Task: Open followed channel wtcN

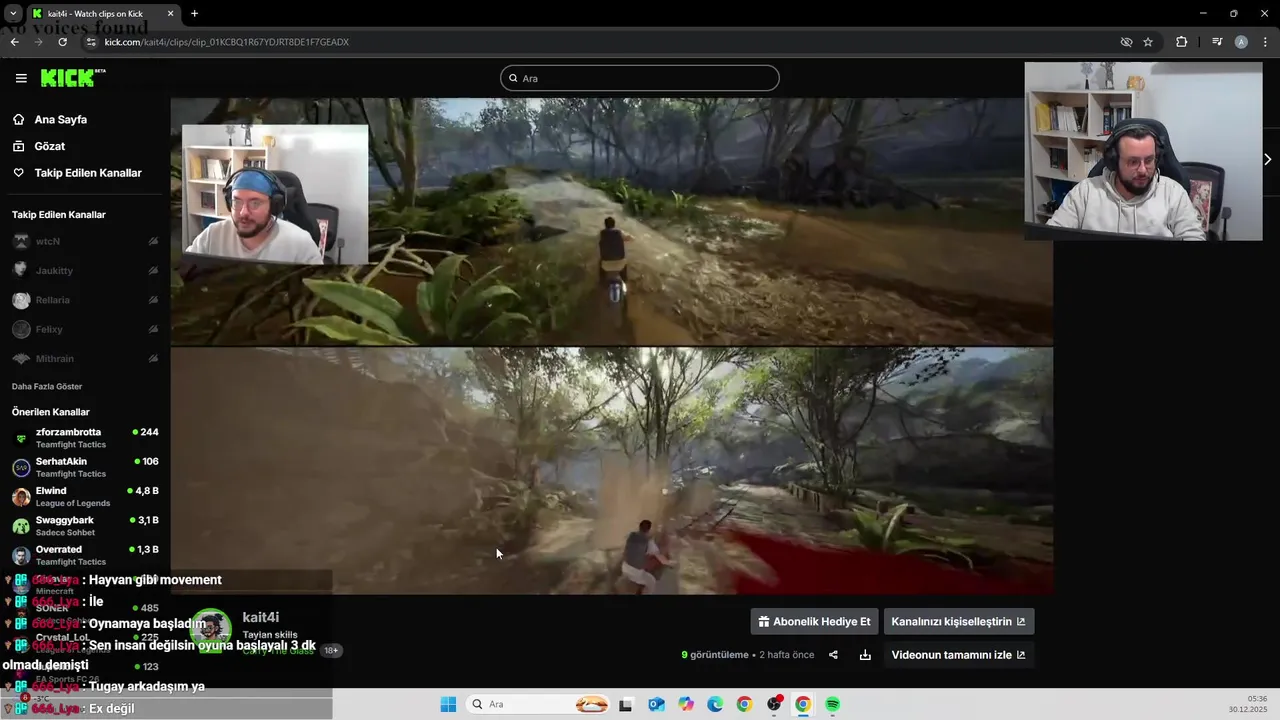Action: (85, 241)
